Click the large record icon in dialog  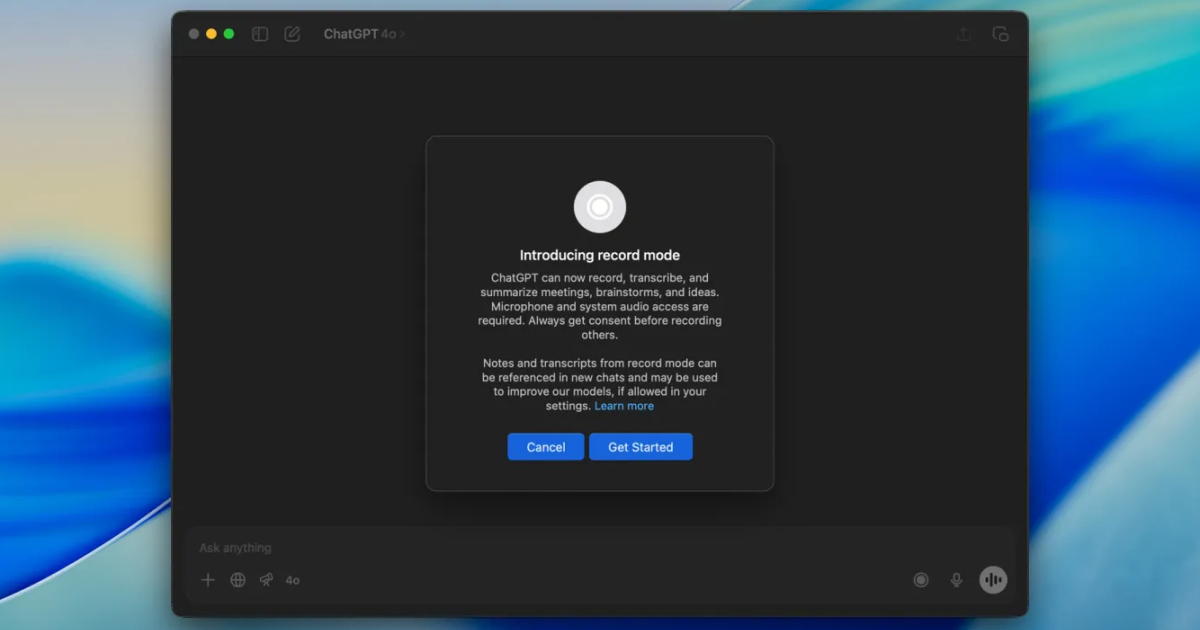coord(600,207)
